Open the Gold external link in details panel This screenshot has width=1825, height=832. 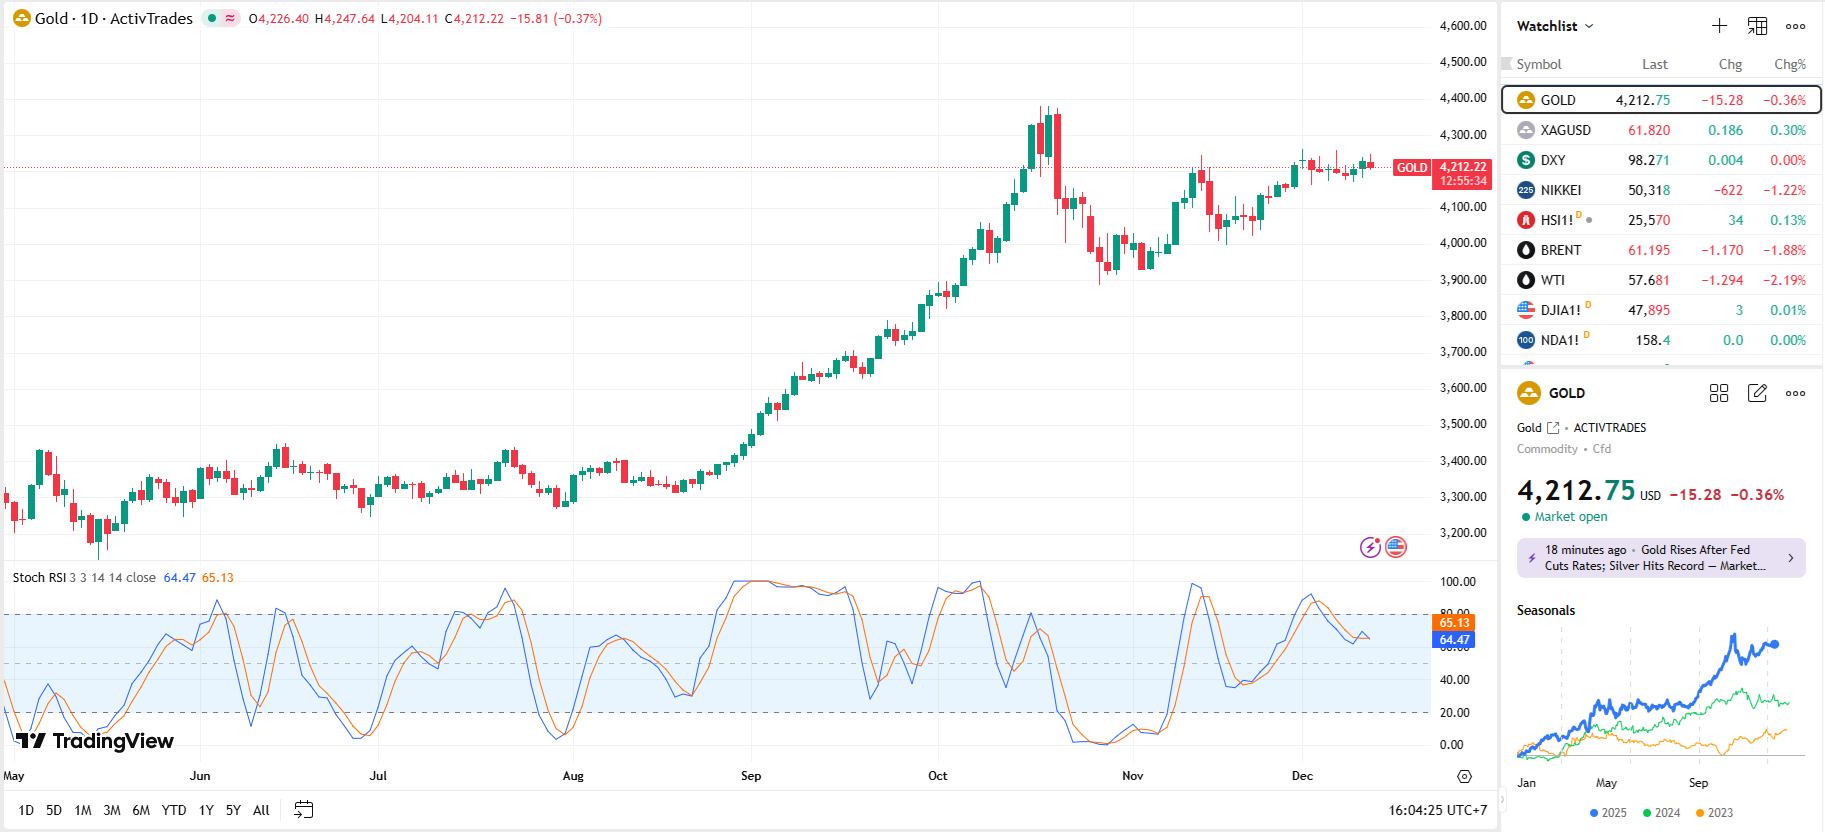point(1553,428)
